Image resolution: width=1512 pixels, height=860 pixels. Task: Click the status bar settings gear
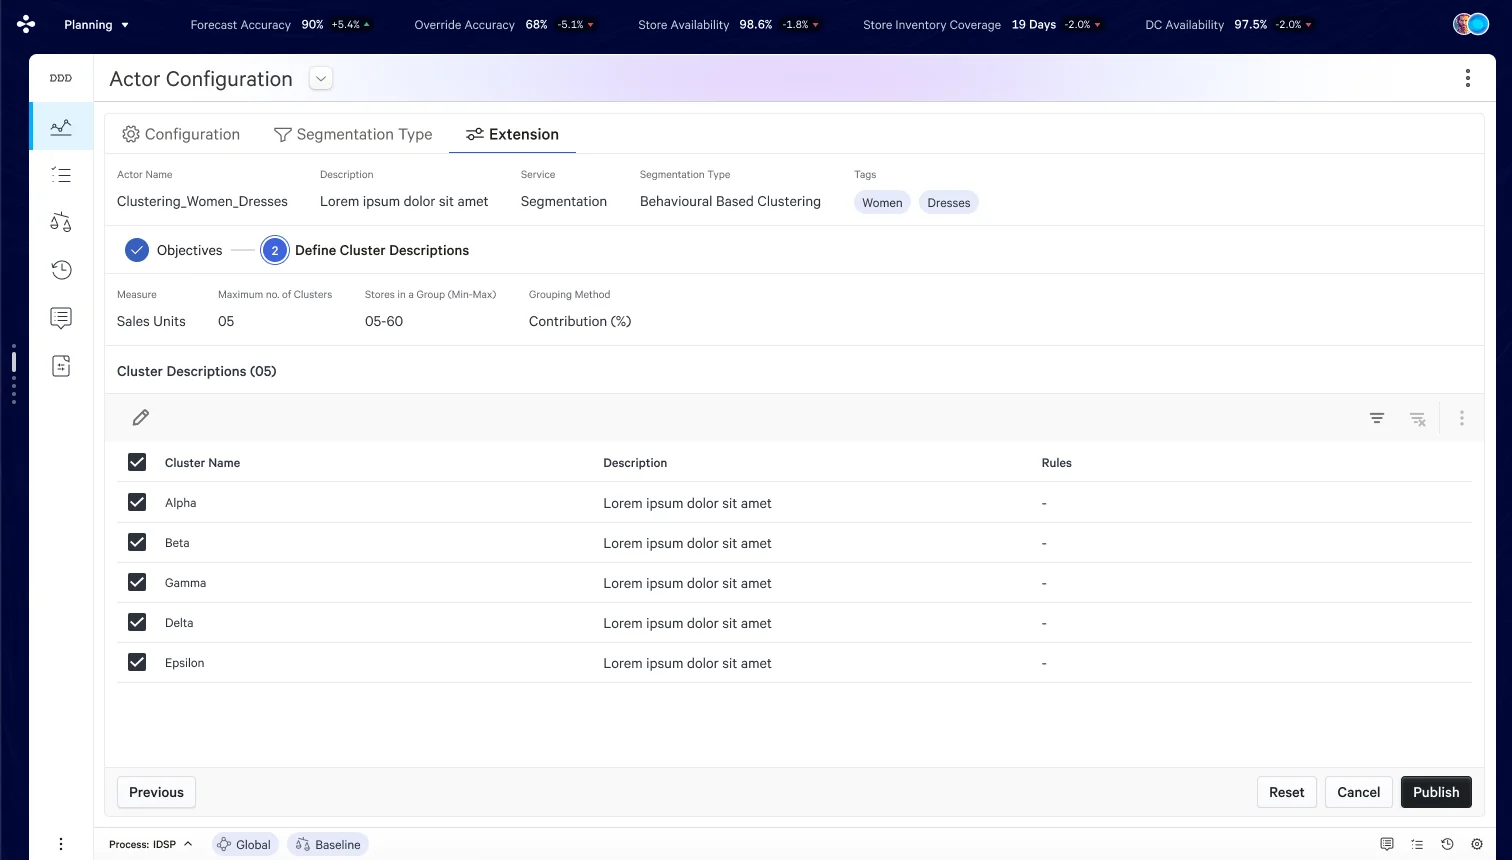tap(1477, 844)
